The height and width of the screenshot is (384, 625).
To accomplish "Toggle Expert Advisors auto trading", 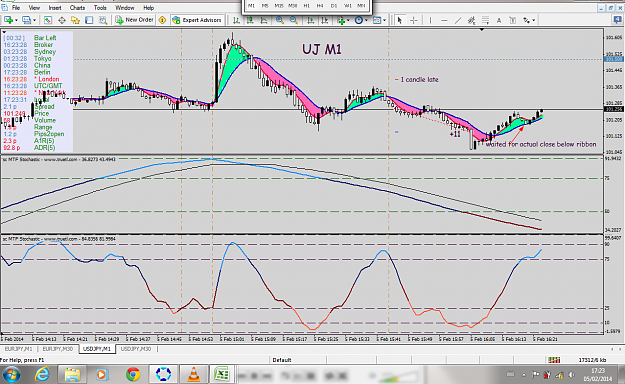I will (197, 20).
